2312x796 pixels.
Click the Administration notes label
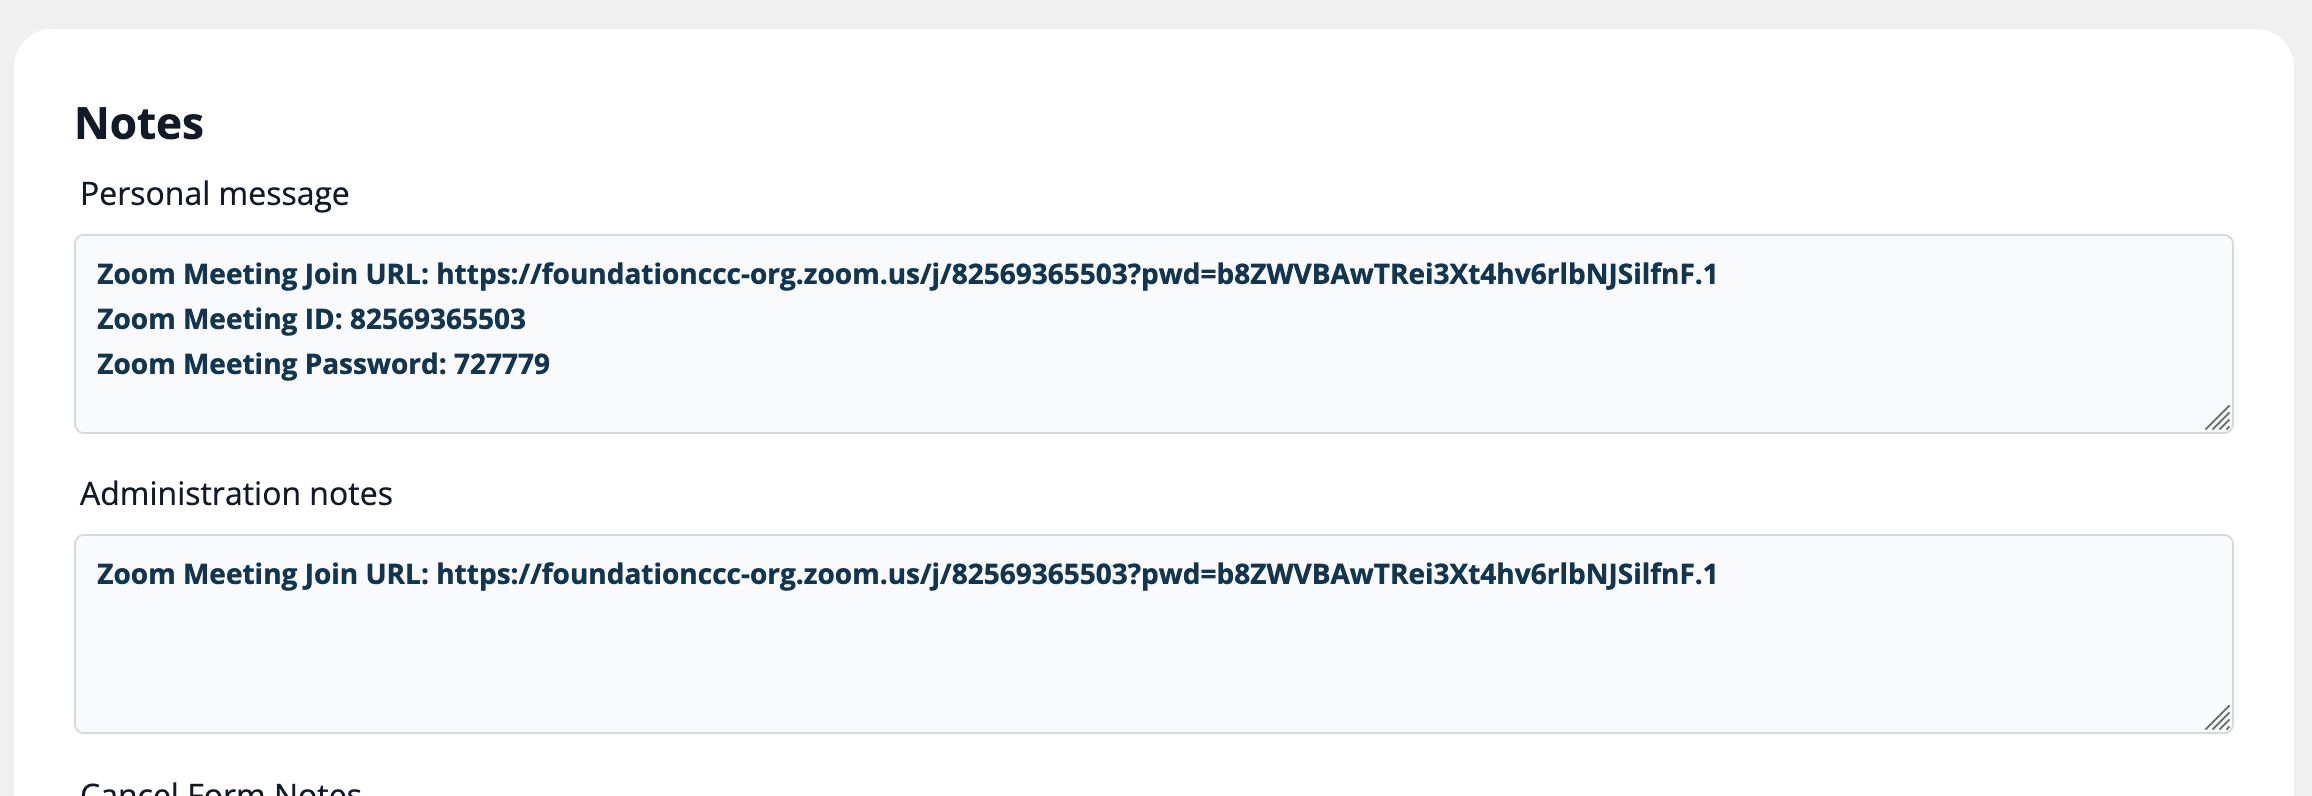[236, 494]
